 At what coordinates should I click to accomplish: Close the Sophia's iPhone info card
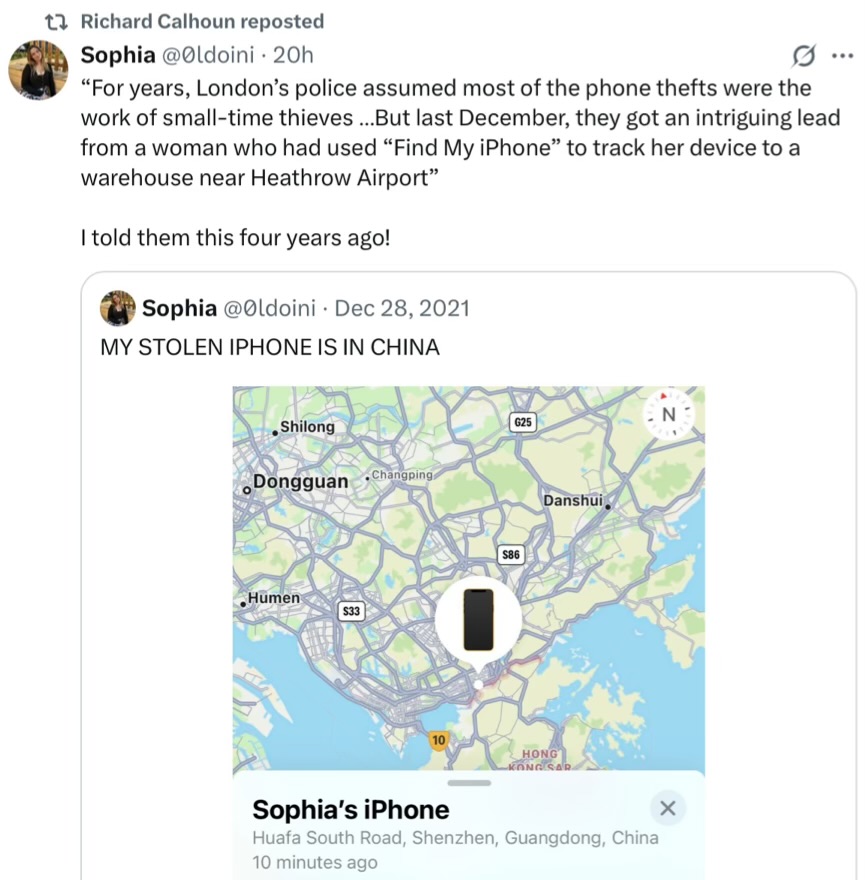click(668, 808)
